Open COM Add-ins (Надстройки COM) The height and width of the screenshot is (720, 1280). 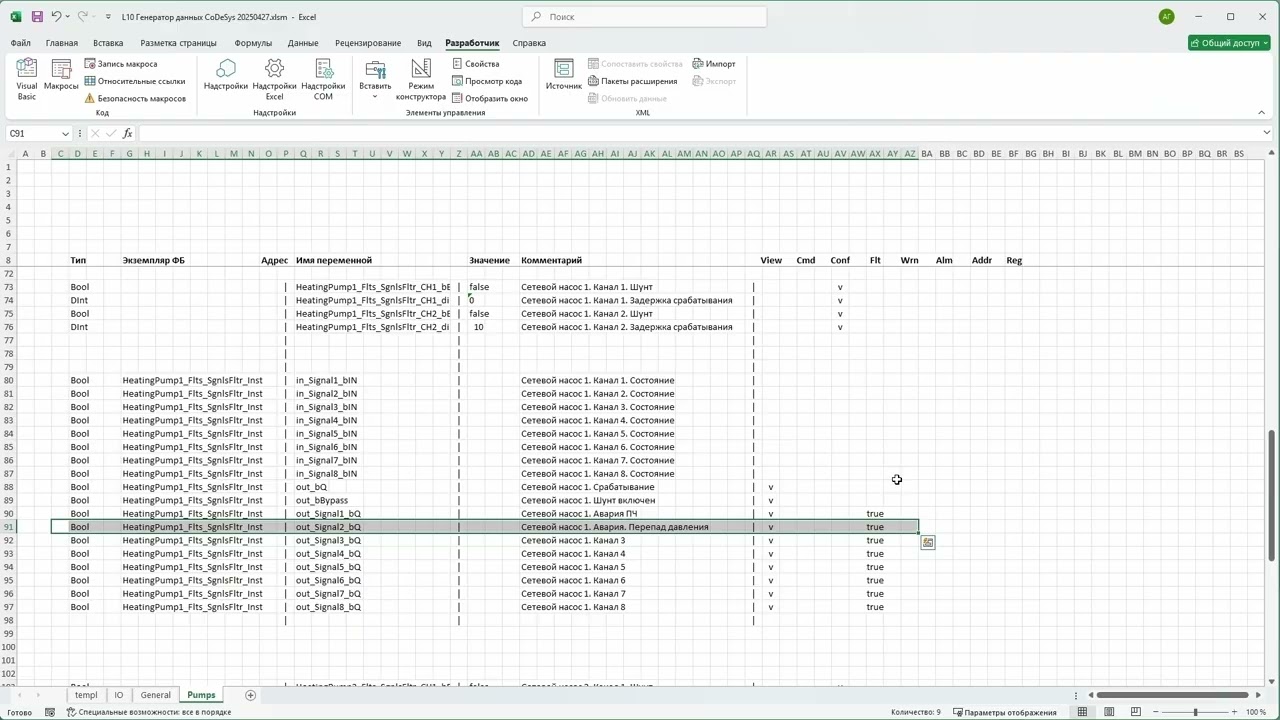pyautogui.click(x=323, y=80)
